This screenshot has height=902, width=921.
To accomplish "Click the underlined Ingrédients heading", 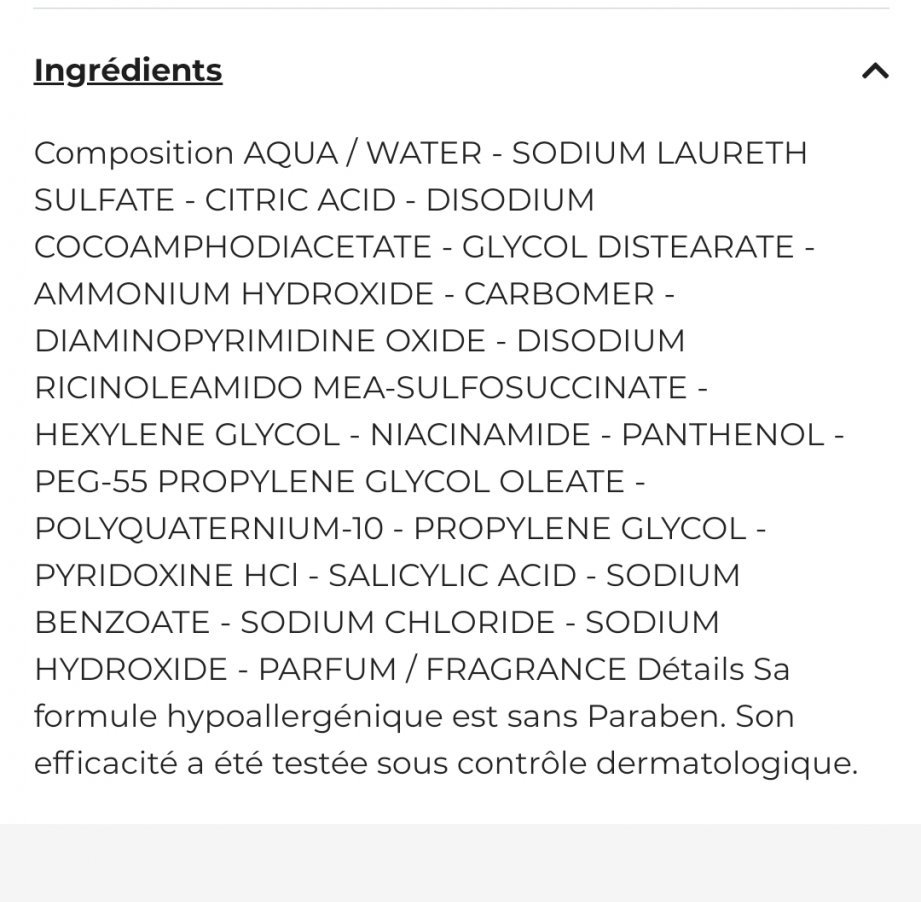I will [128, 71].
